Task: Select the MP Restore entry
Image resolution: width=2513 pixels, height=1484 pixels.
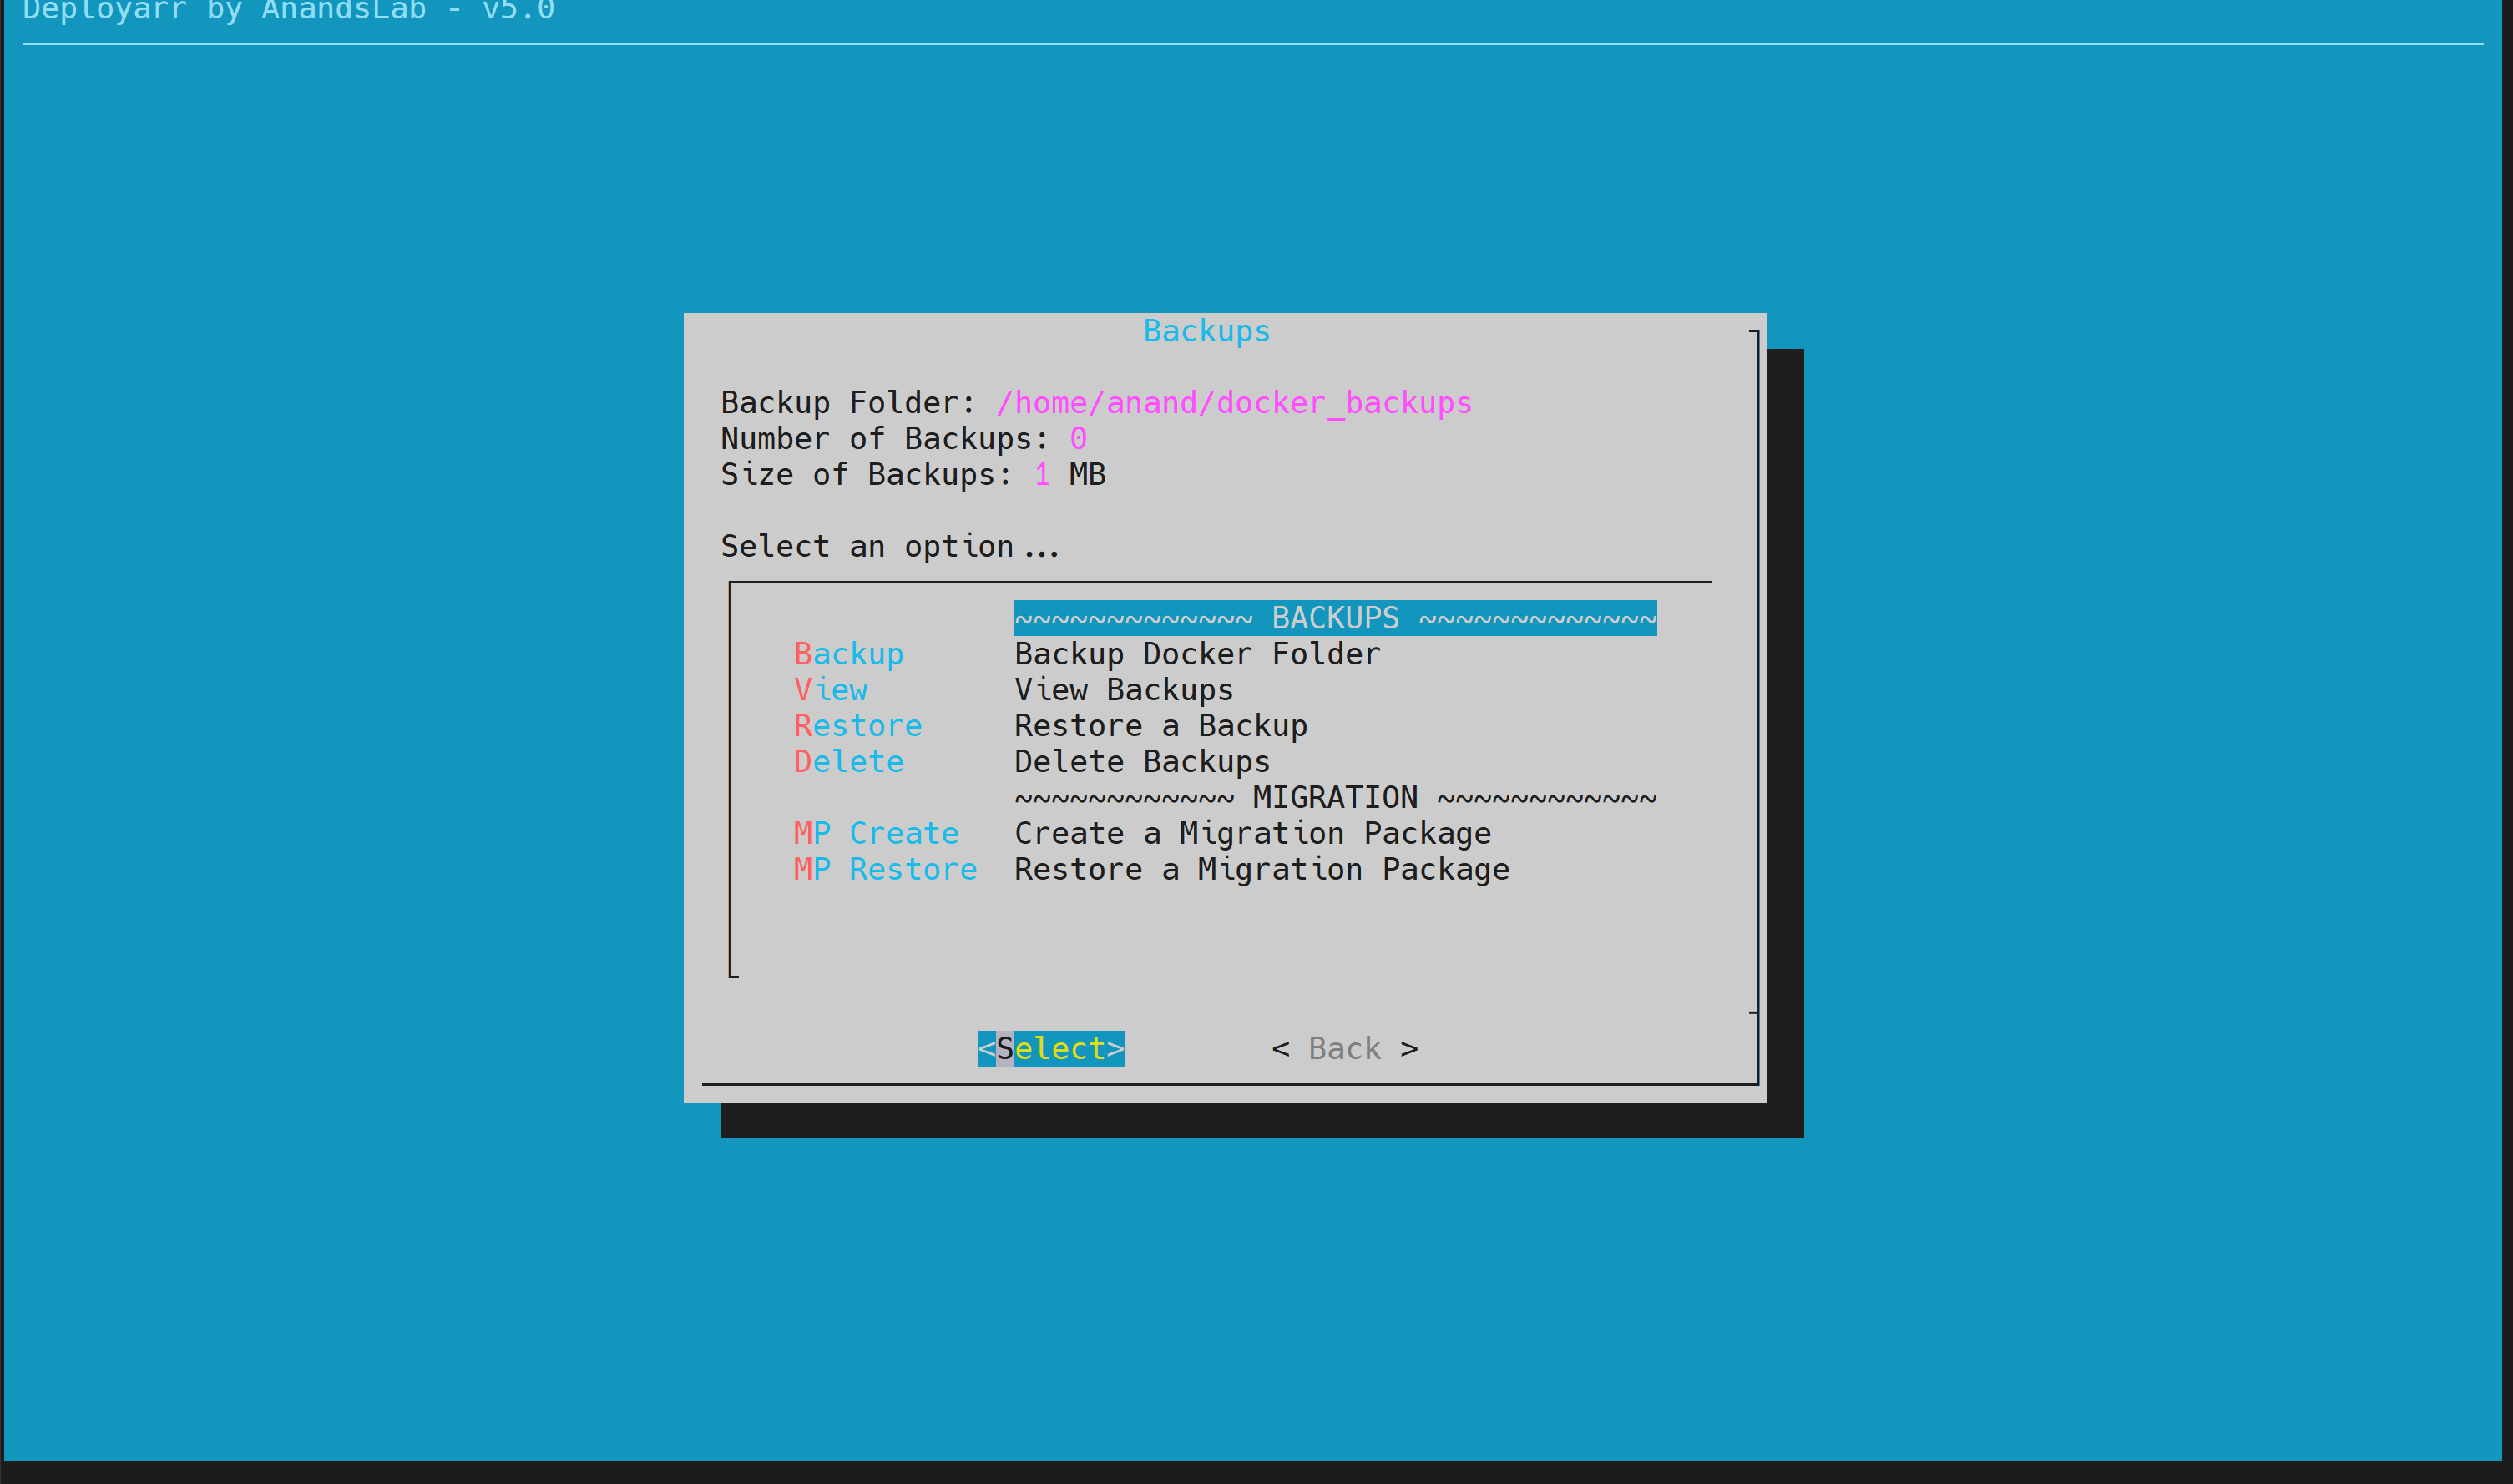Action: (885, 870)
